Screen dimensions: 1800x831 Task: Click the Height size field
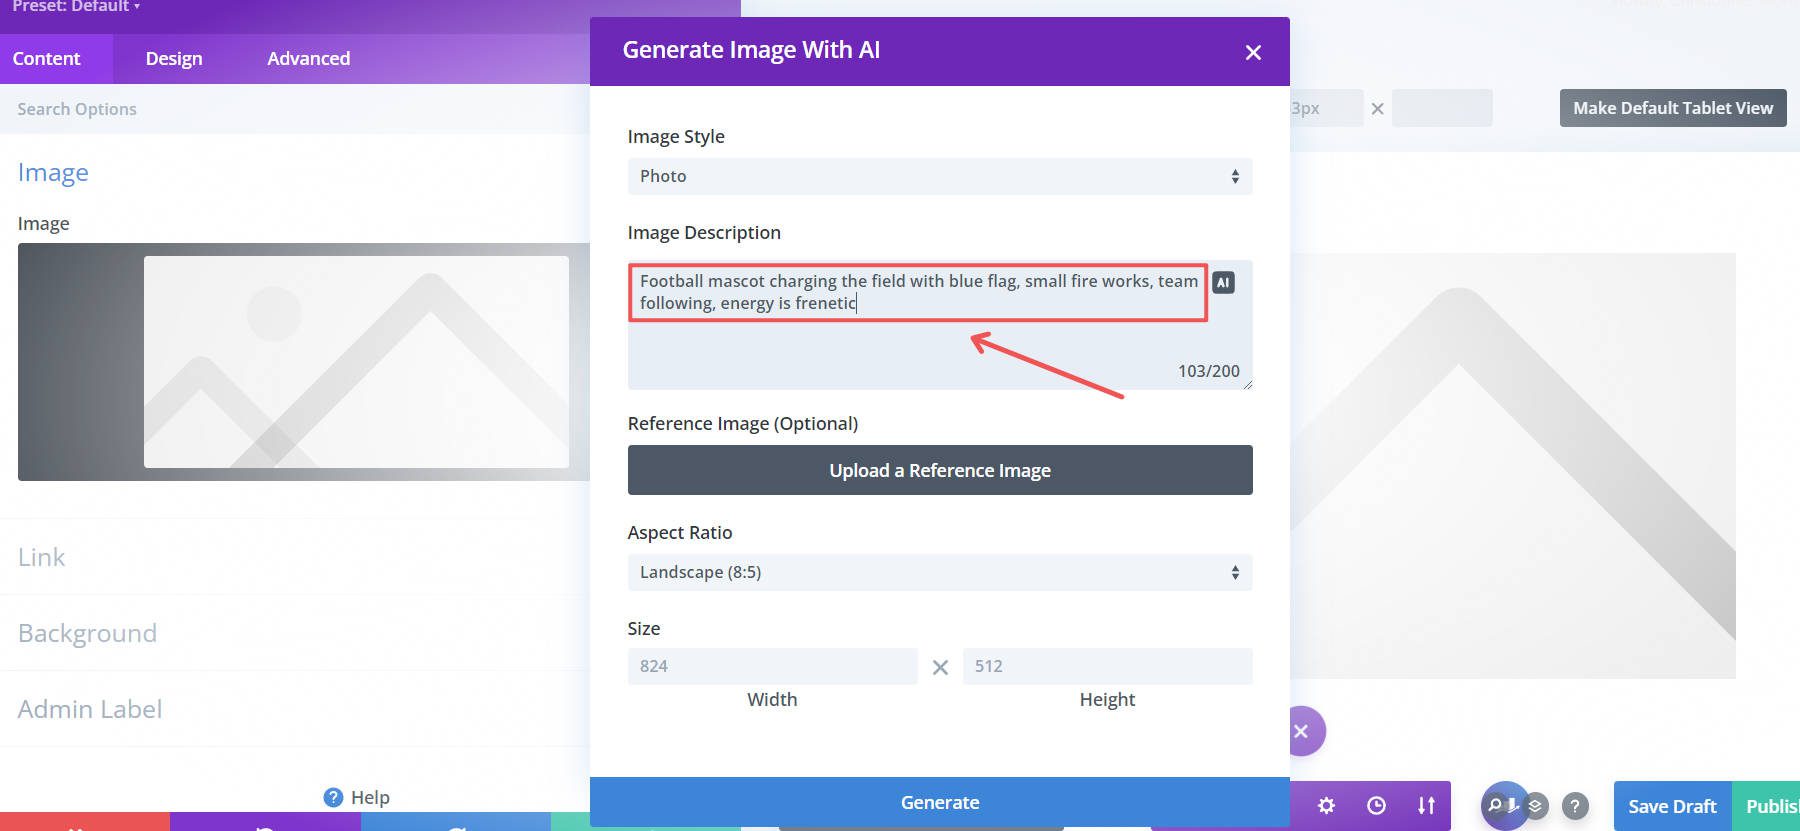point(1107,666)
